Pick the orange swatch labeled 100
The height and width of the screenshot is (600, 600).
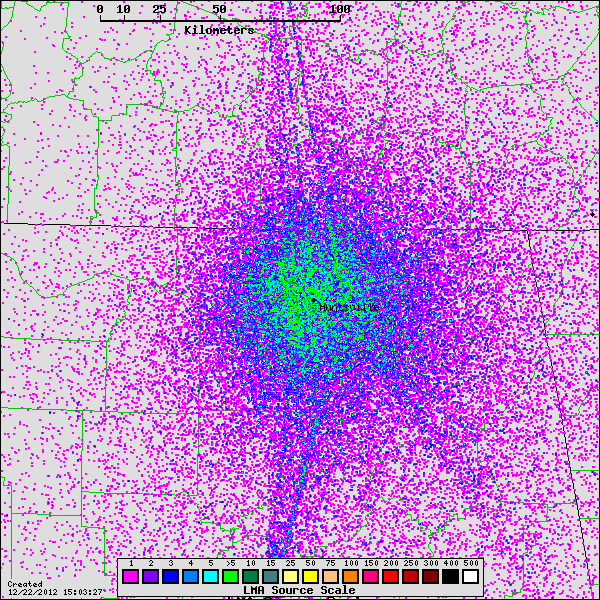pyautogui.click(x=350, y=577)
